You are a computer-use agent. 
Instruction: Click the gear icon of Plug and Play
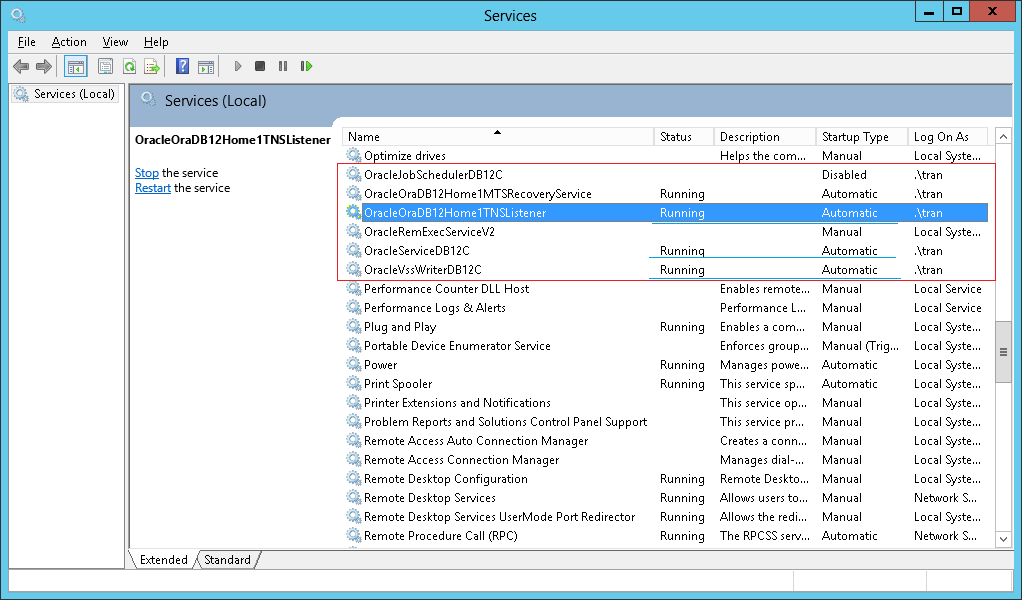point(353,326)
